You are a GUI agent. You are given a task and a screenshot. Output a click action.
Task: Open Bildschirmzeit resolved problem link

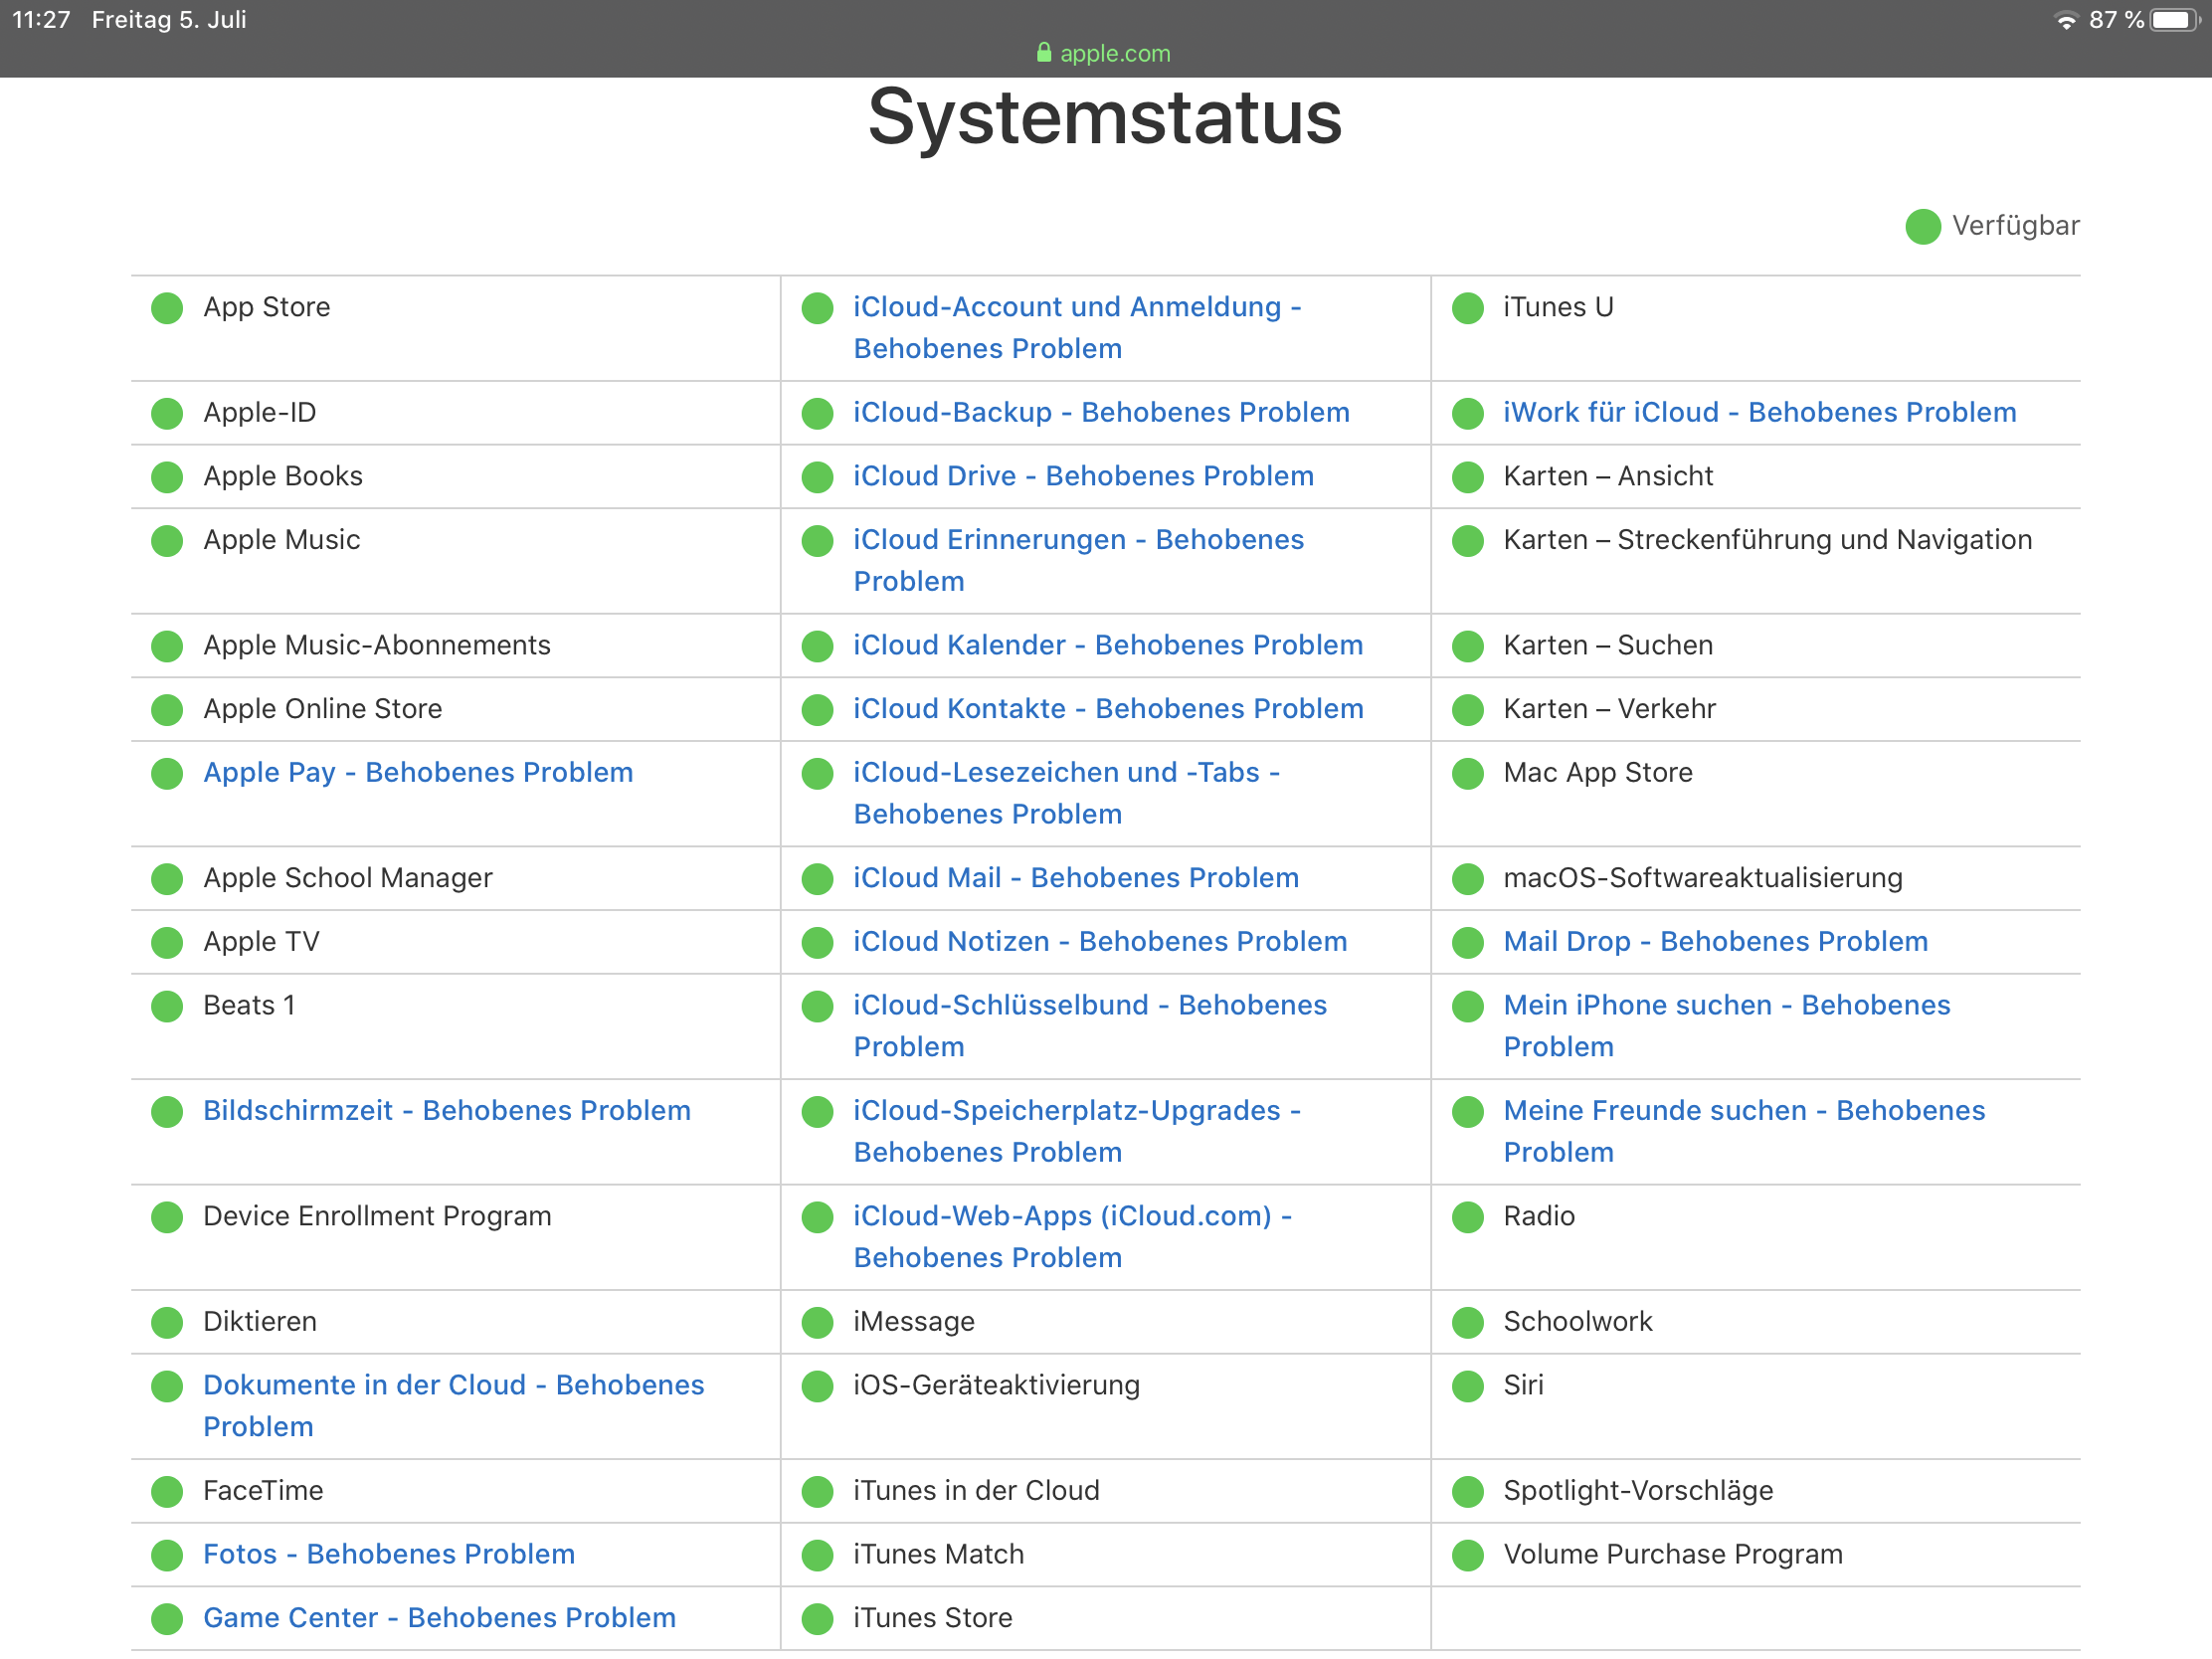coord(447,1111)
